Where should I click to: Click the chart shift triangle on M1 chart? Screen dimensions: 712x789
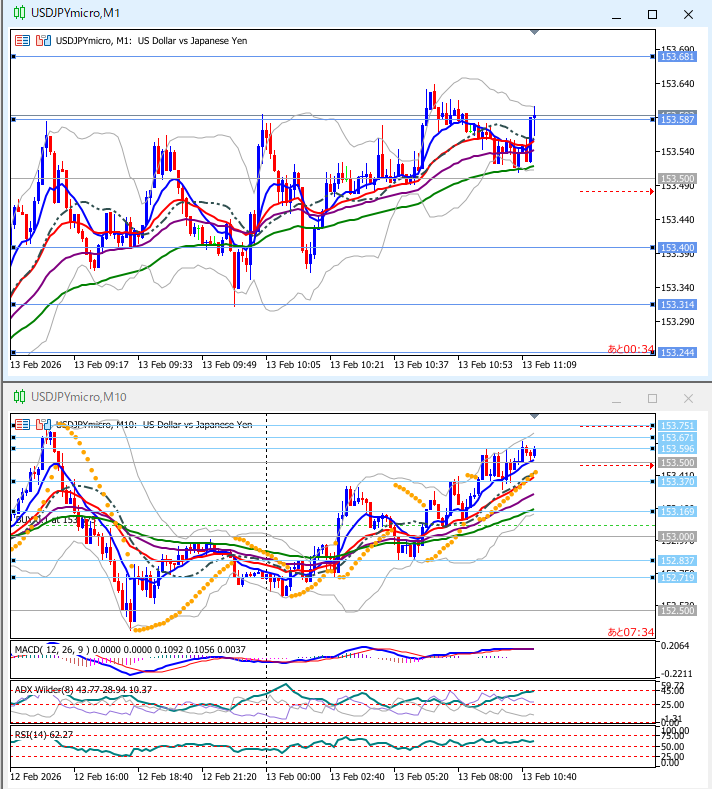[x=535, y=33]
